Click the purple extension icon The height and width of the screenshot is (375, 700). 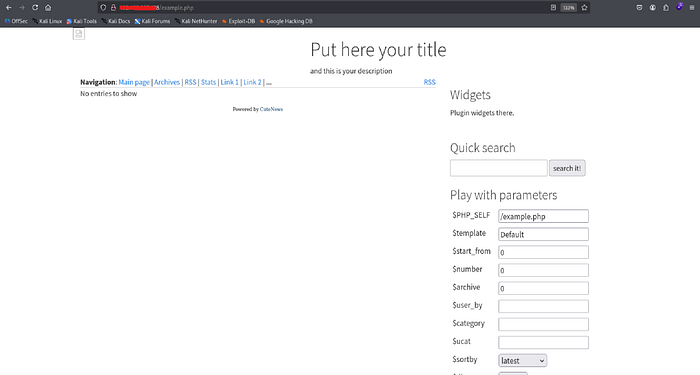point(679,7)
